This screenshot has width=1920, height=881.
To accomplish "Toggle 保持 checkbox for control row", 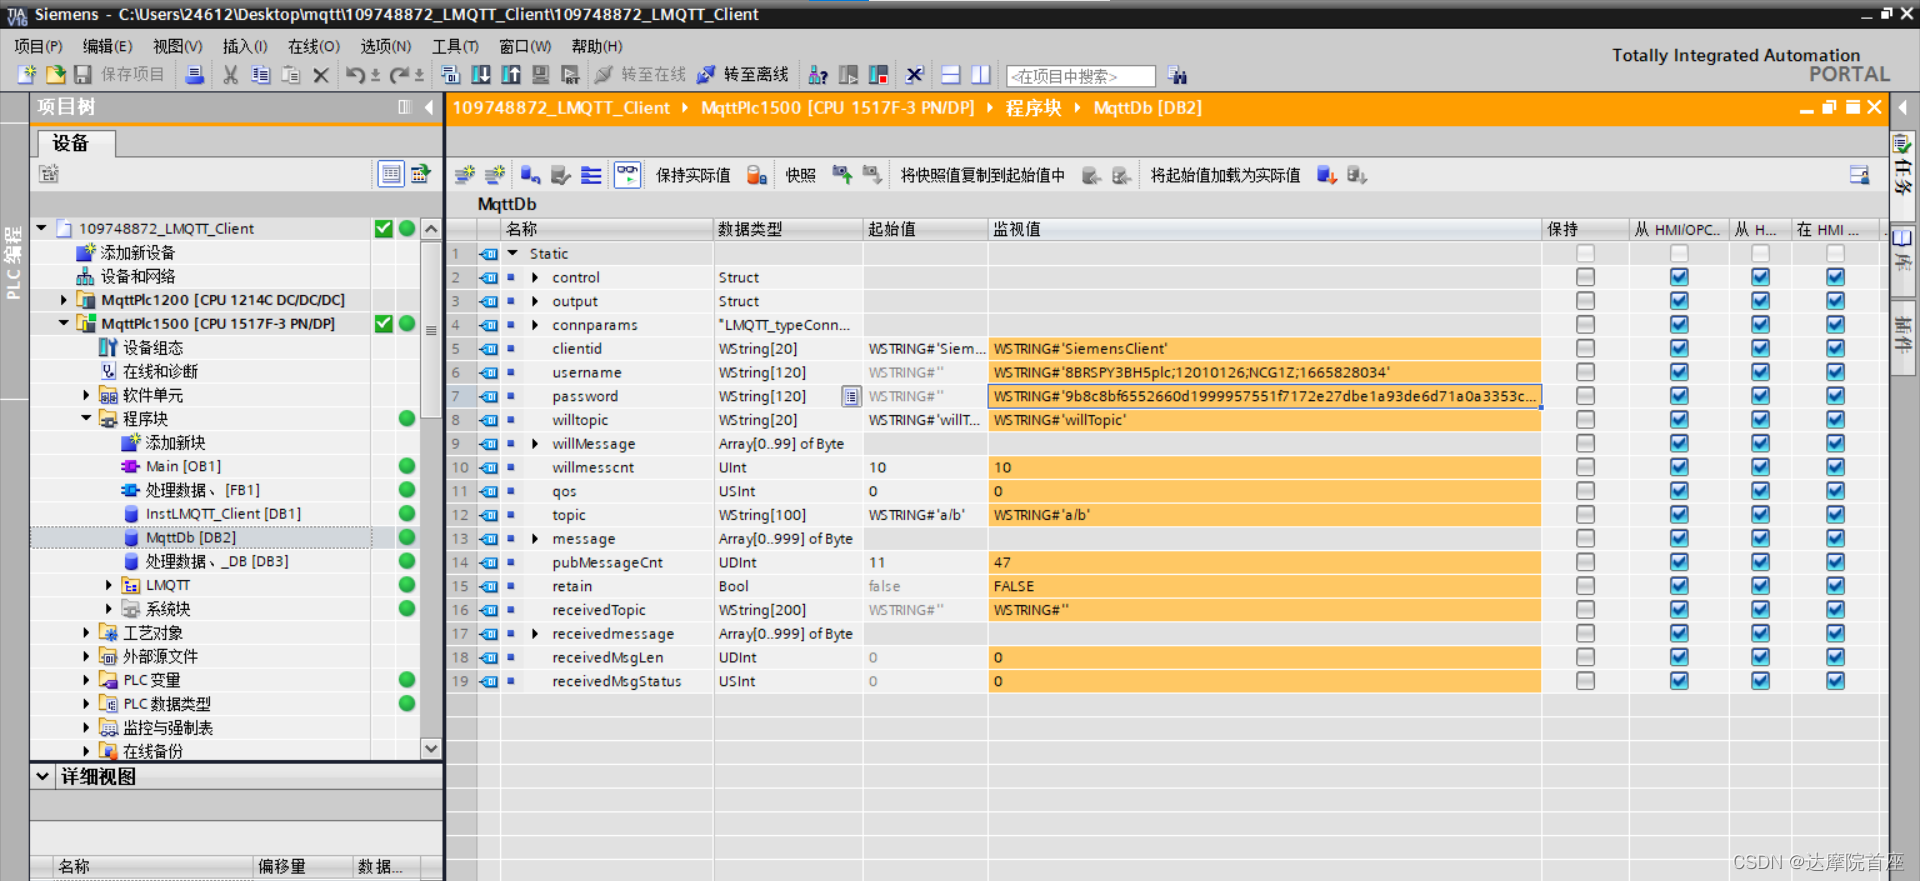I will click(1585, 277).
